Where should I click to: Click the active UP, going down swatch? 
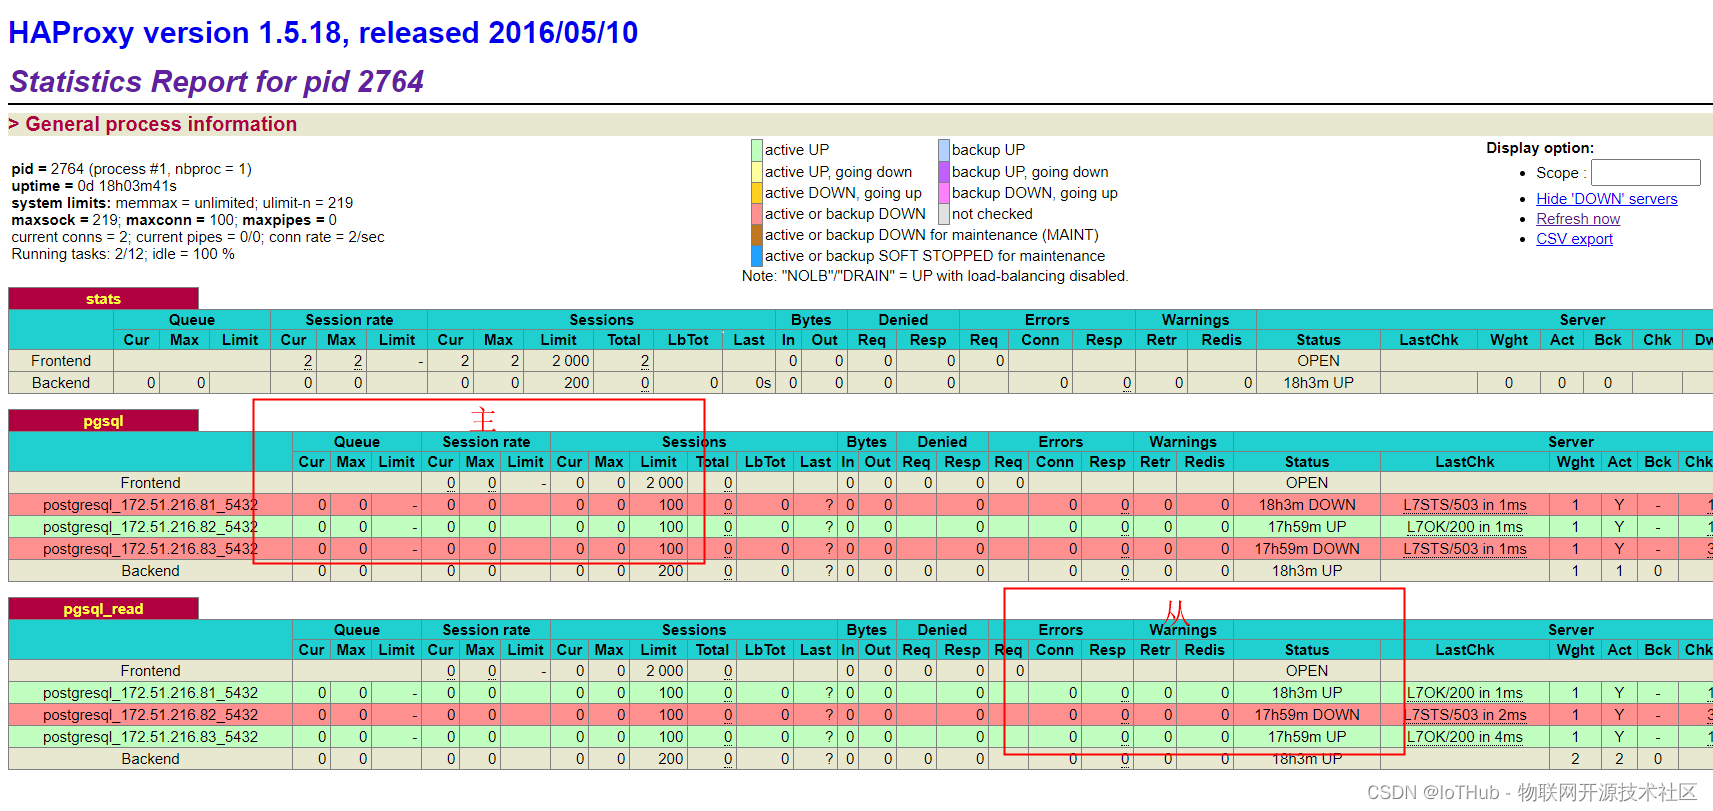757,171
